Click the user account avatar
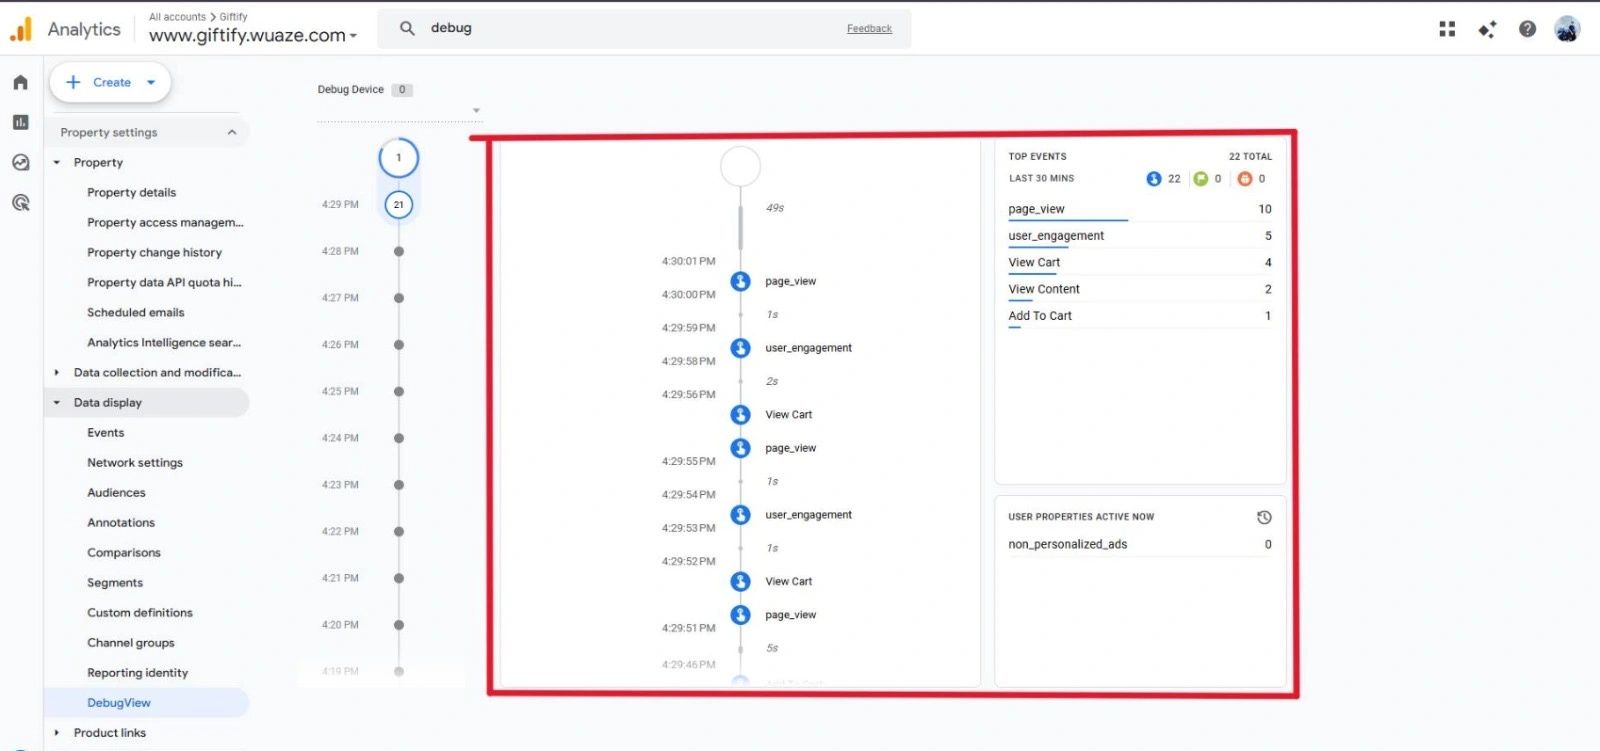The image size is (1600, 751). [x=1567, y=29]
